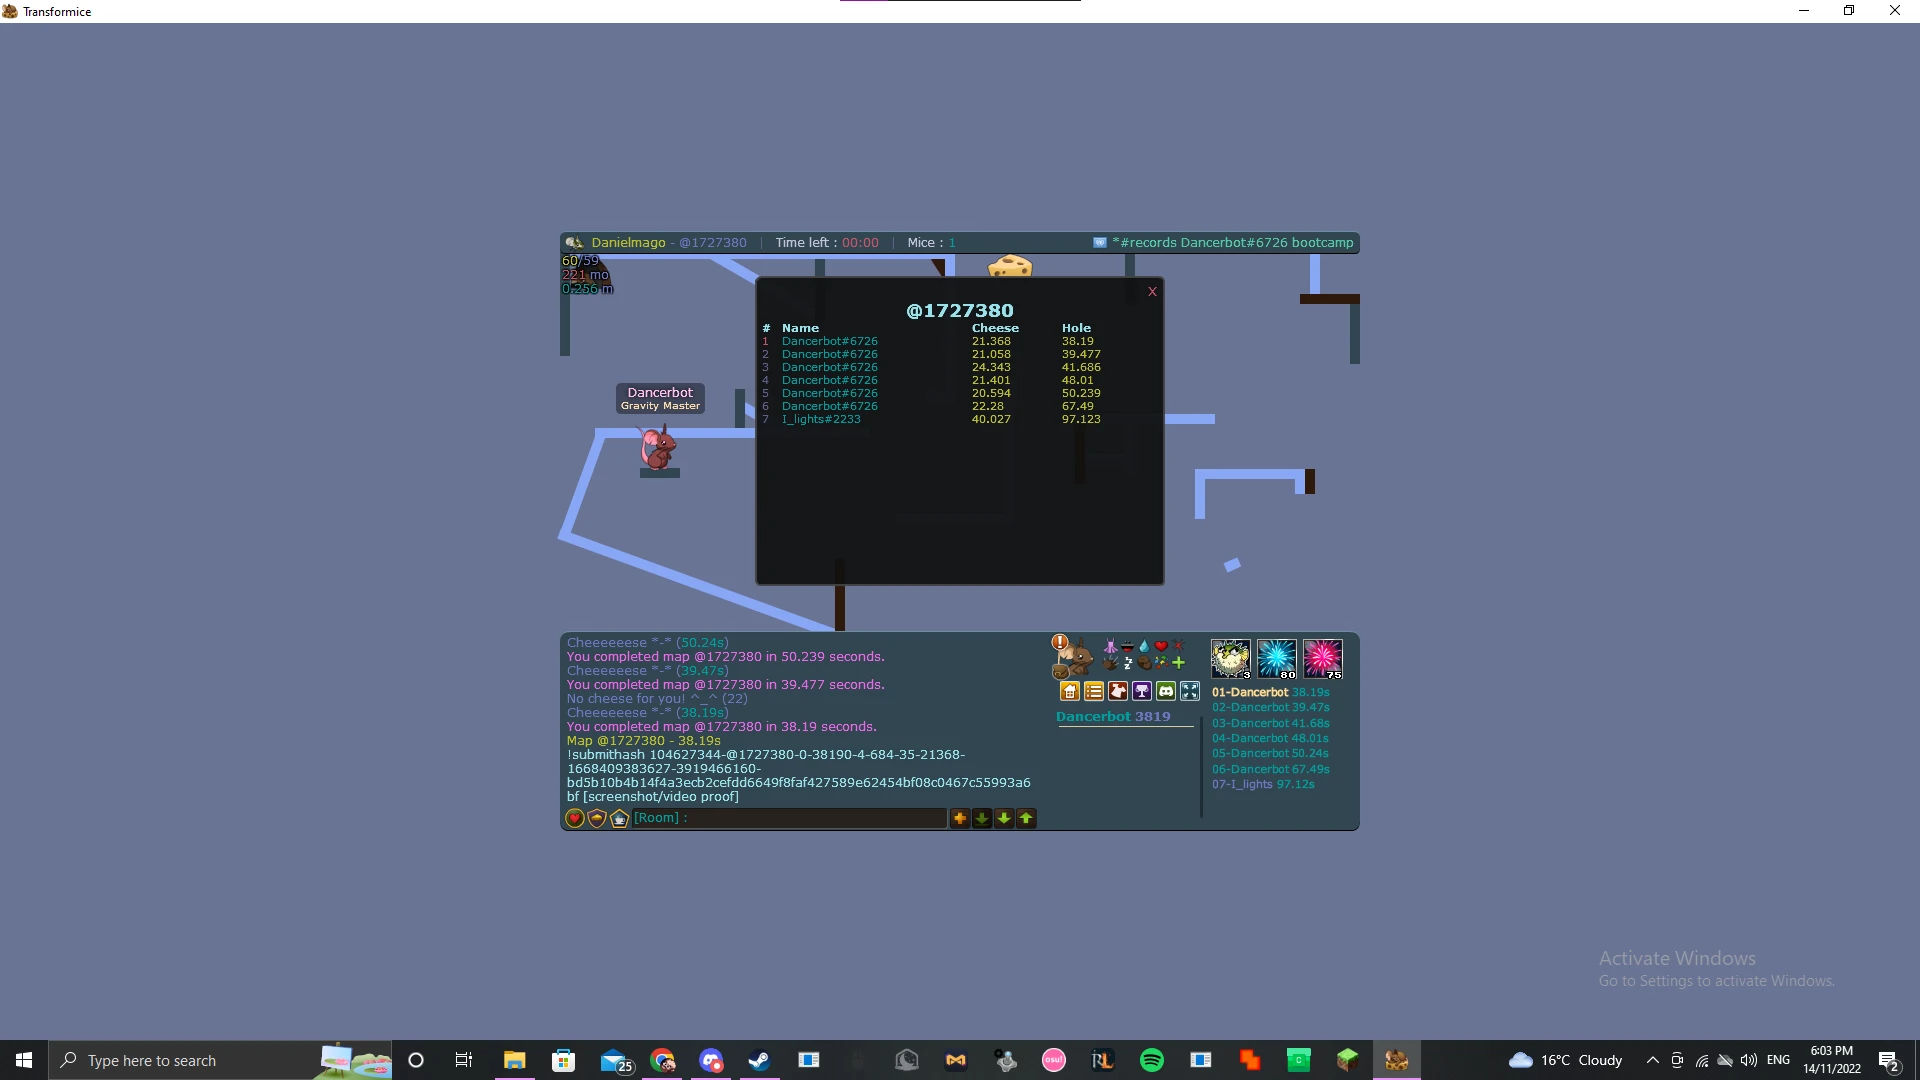This screenshot has height=1080, width=1920.
Task: Open the friends list heart icon
Action: click(575, 818)
